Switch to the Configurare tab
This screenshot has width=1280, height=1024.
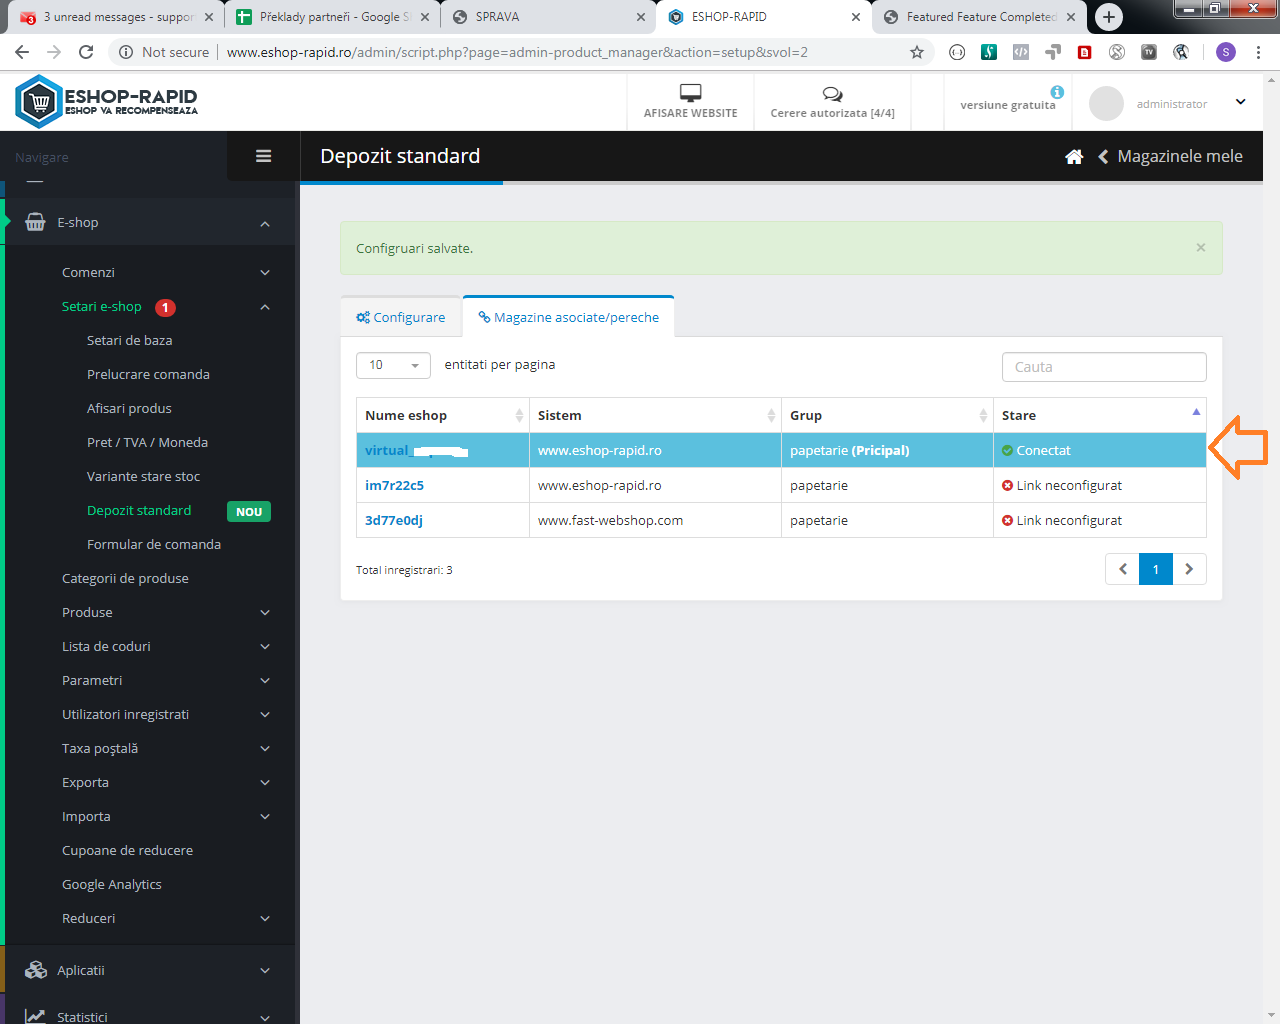(401, 317)
